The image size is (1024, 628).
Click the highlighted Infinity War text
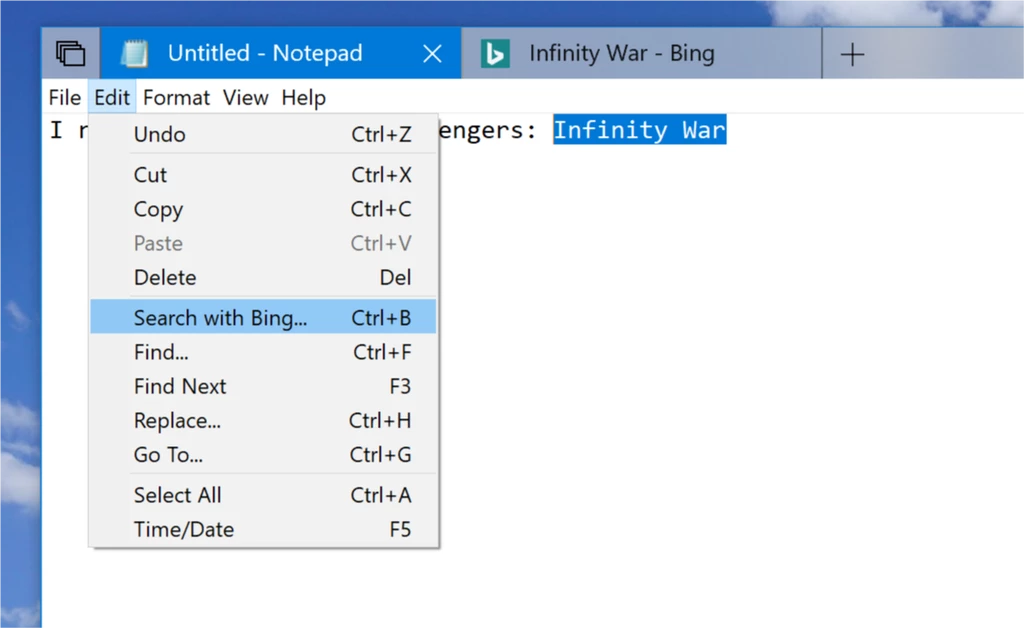coord(639,130)
